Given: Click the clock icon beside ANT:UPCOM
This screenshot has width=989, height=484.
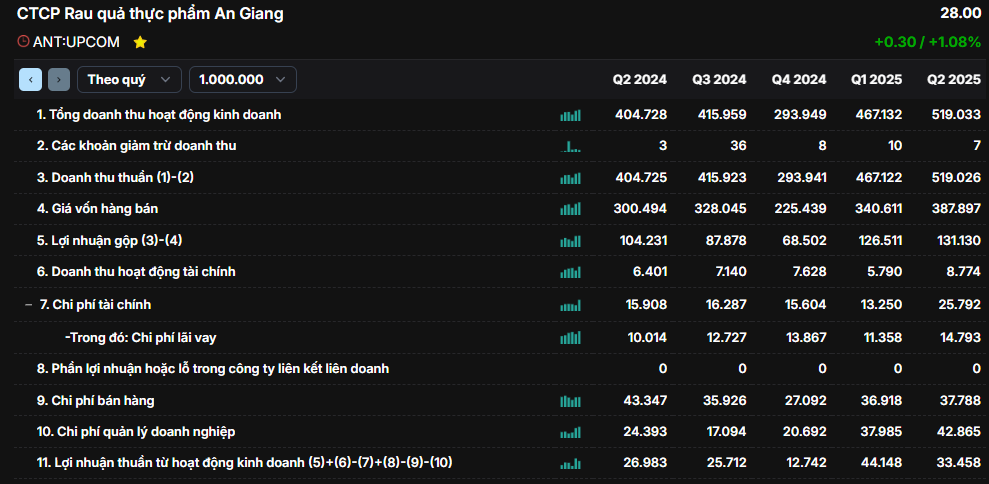Looking at the screenshot, I should [x=23, y=42].
